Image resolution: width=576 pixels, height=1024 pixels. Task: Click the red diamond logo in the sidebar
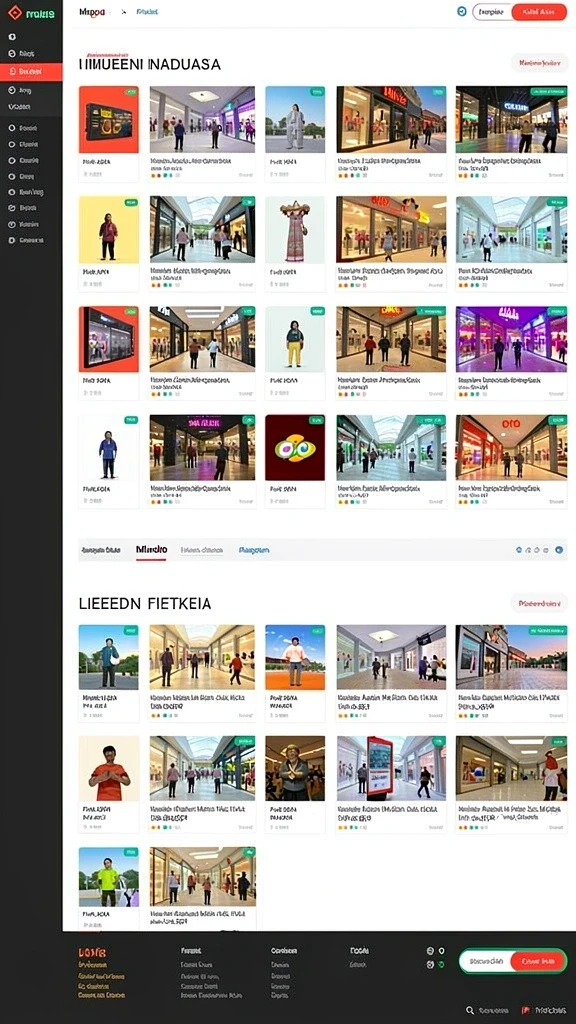coord(14,12)
